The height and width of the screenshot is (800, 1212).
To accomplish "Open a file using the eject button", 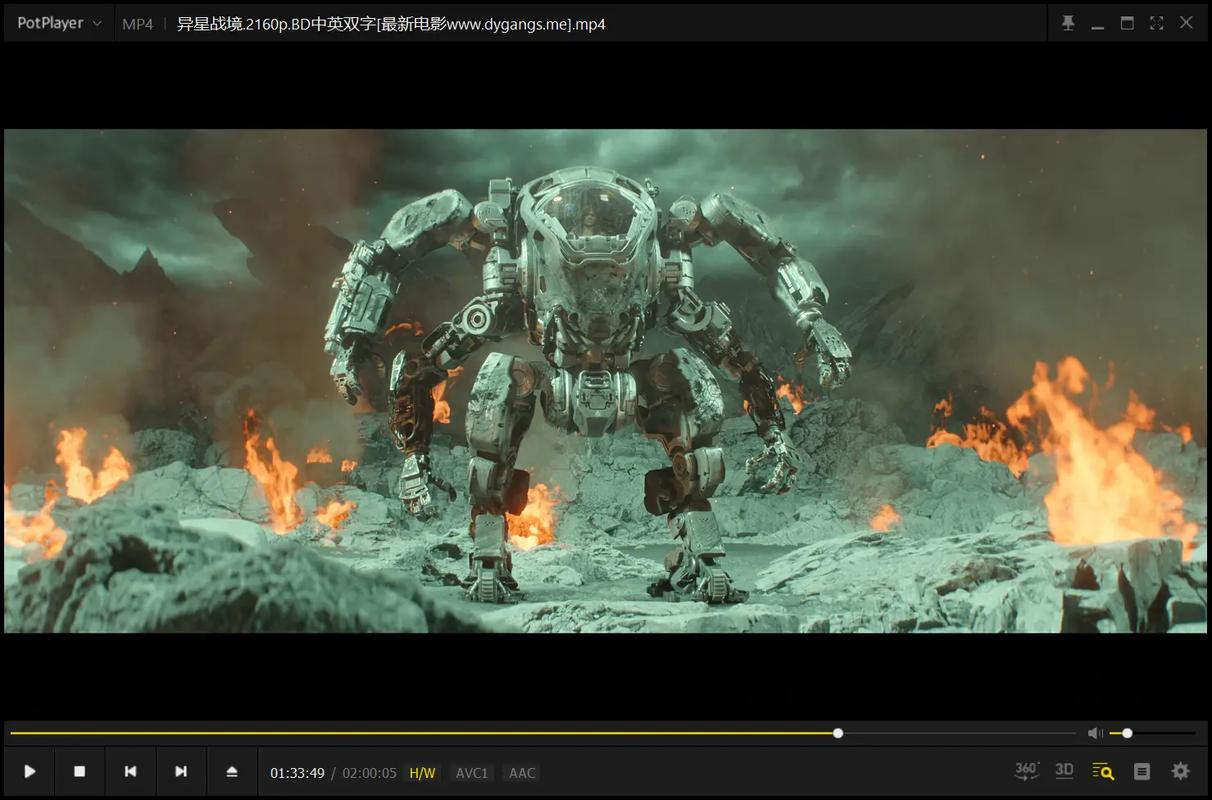I will pyautogui.click(x=232, y=771).
